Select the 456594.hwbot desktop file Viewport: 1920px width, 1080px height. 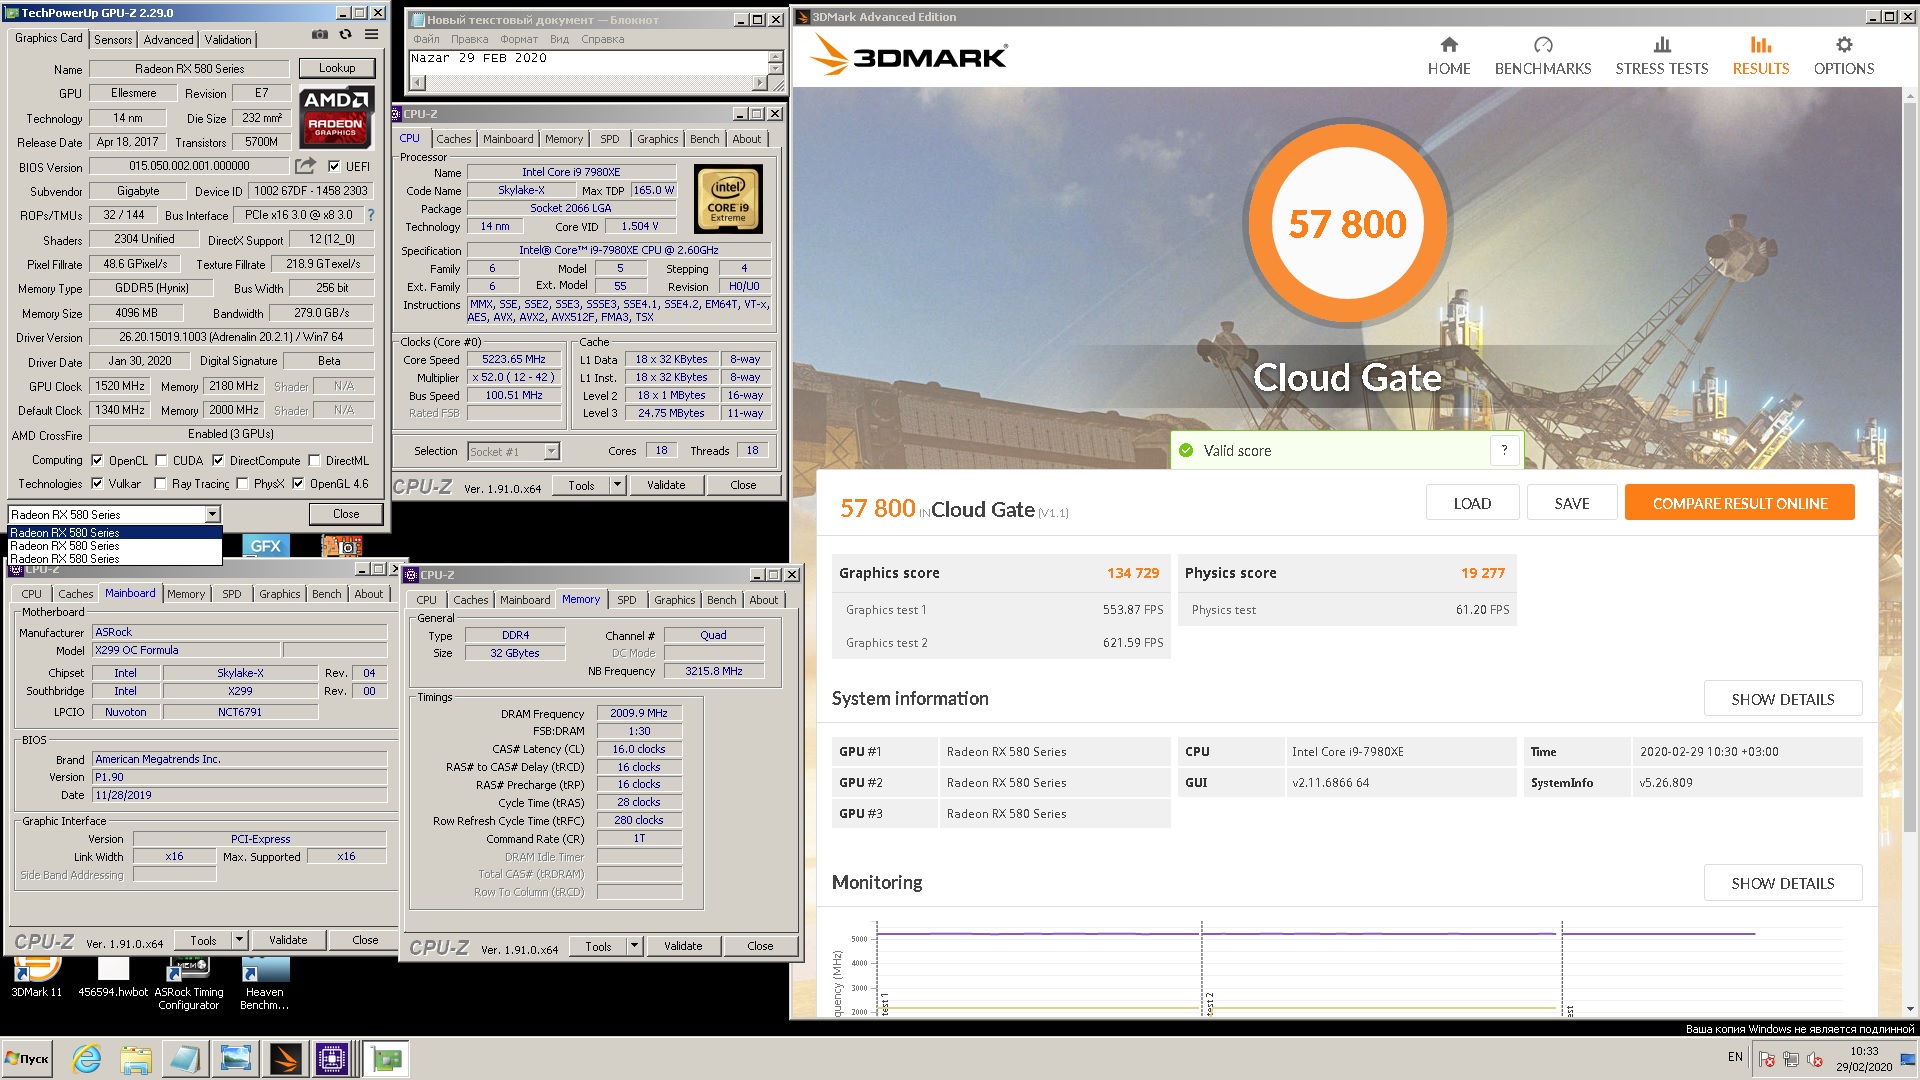[113, 978]
